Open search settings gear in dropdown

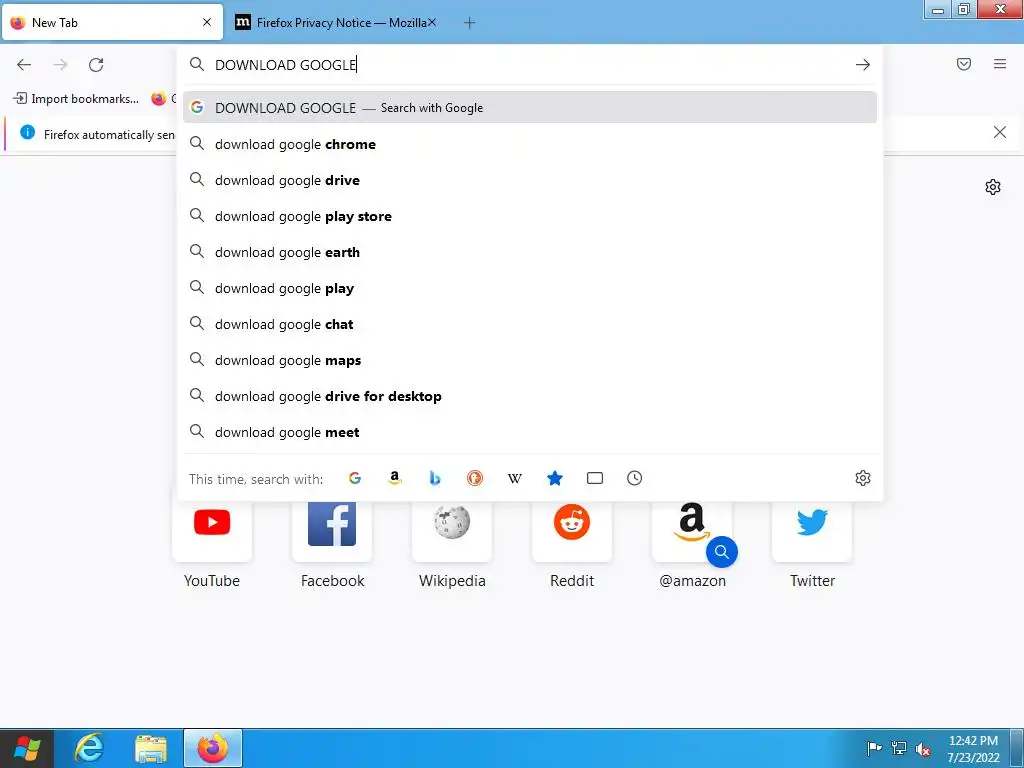[863, 478]
